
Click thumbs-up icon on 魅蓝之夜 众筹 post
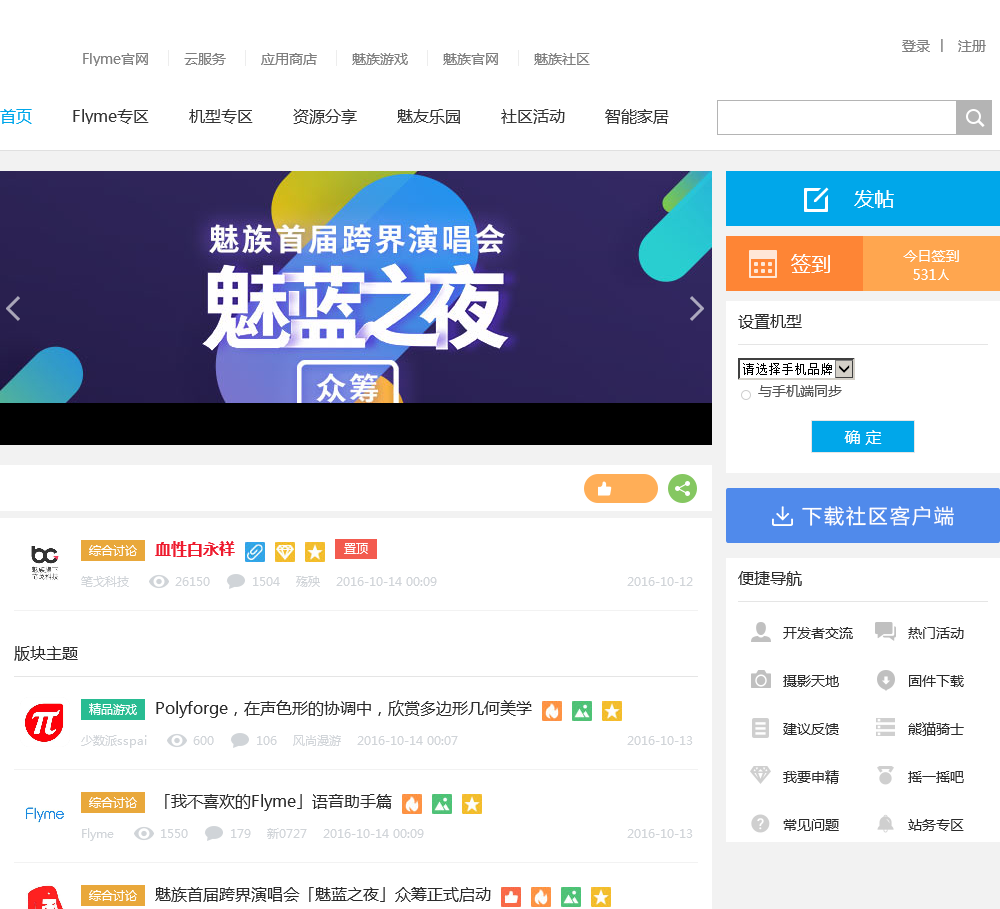tap(511, 897)
